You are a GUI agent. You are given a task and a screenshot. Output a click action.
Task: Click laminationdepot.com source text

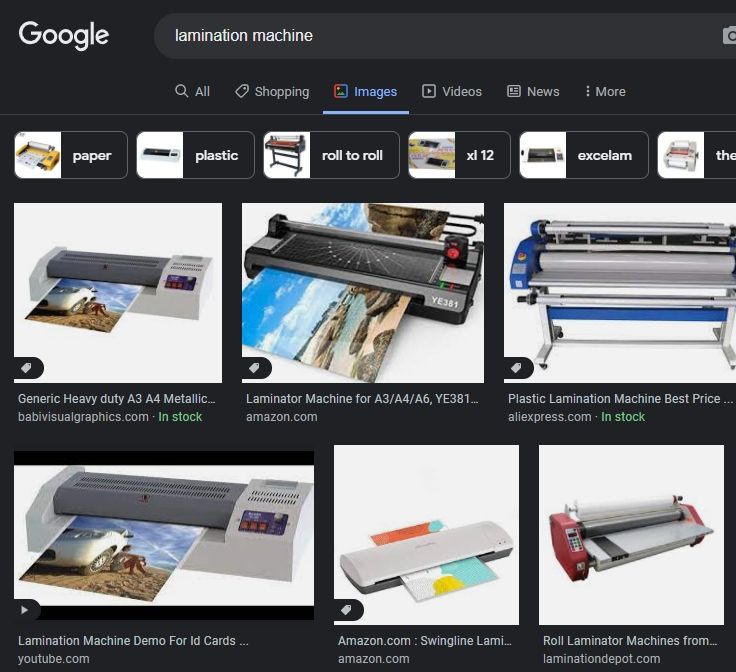point(601,659)
